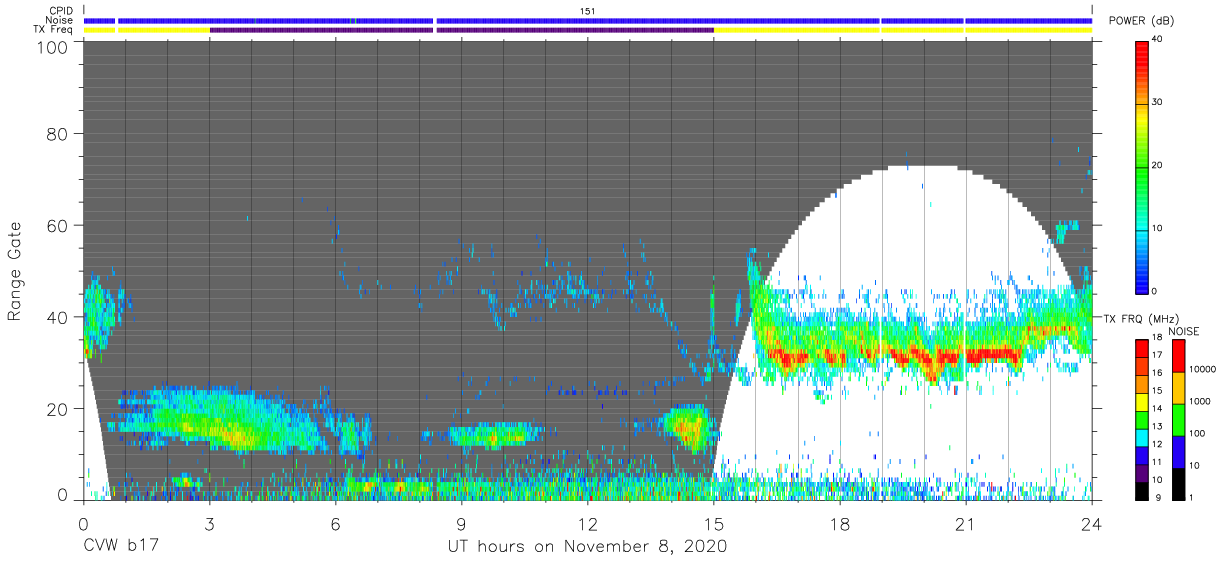Click the x-axis tick label '21'
Screen dimensions: 1228x567
pyautogui.click(x=965, y=522)
